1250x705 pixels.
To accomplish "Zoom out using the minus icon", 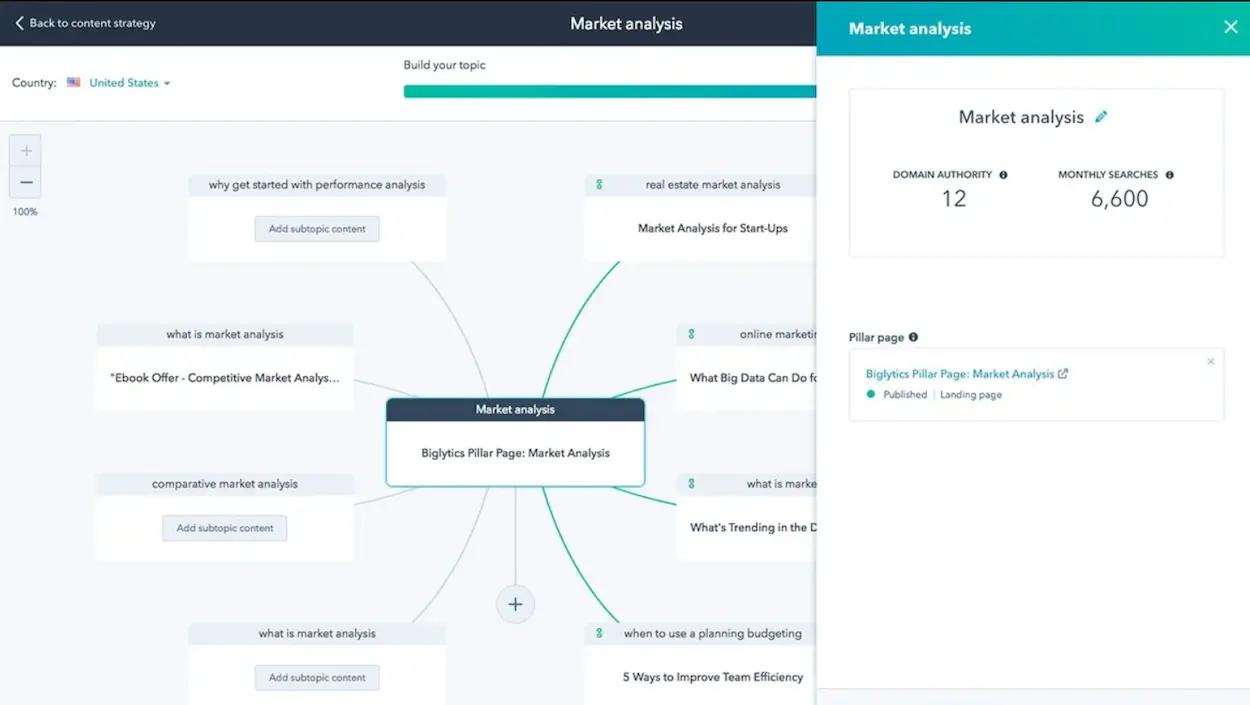I will pyautogui.click(x=24, y=182).
